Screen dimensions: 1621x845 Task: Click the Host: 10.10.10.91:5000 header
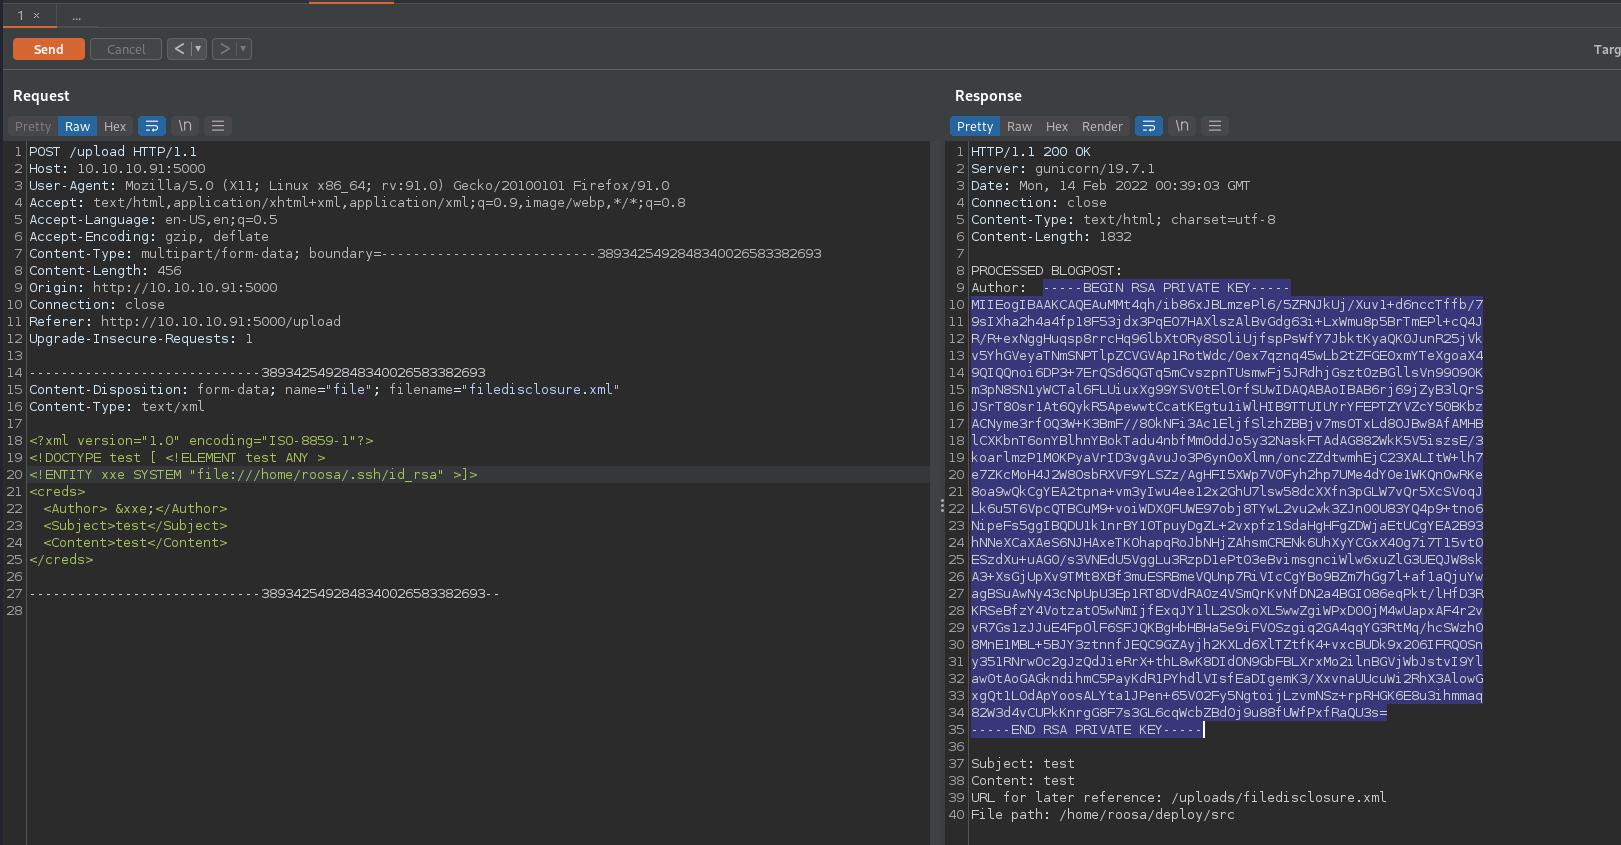(117, 169)
